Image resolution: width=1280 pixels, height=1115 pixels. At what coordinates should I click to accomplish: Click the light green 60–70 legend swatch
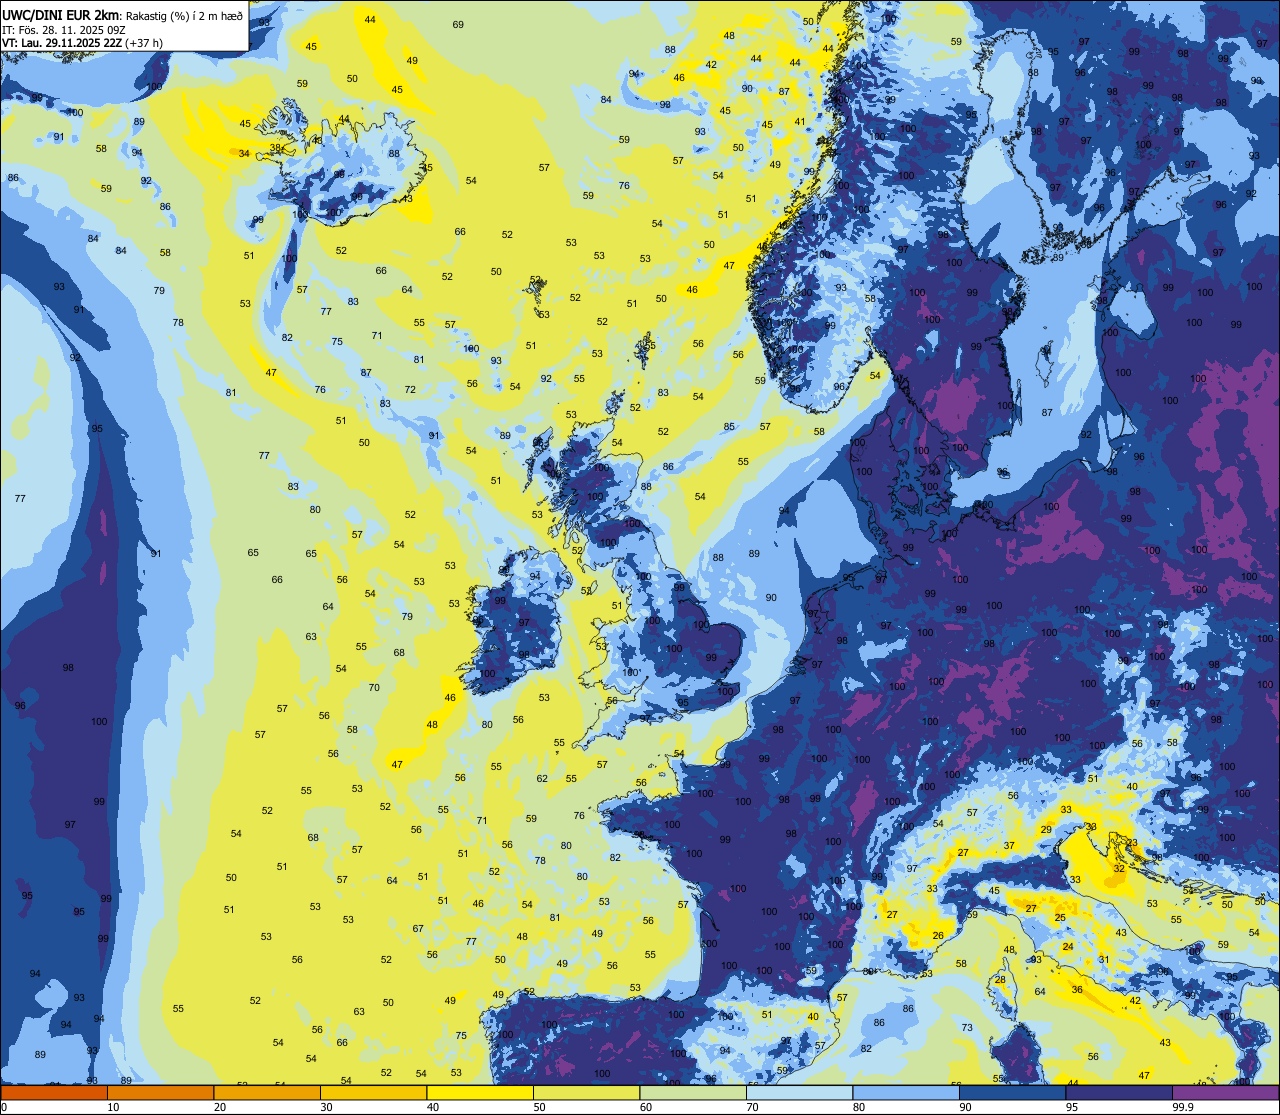pos(693,1092)
